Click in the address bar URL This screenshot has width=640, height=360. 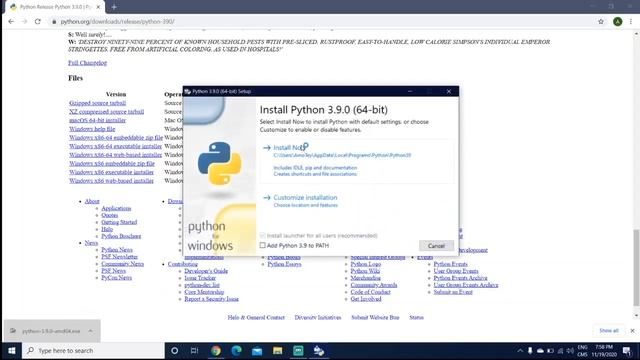(x=118, y=22)
